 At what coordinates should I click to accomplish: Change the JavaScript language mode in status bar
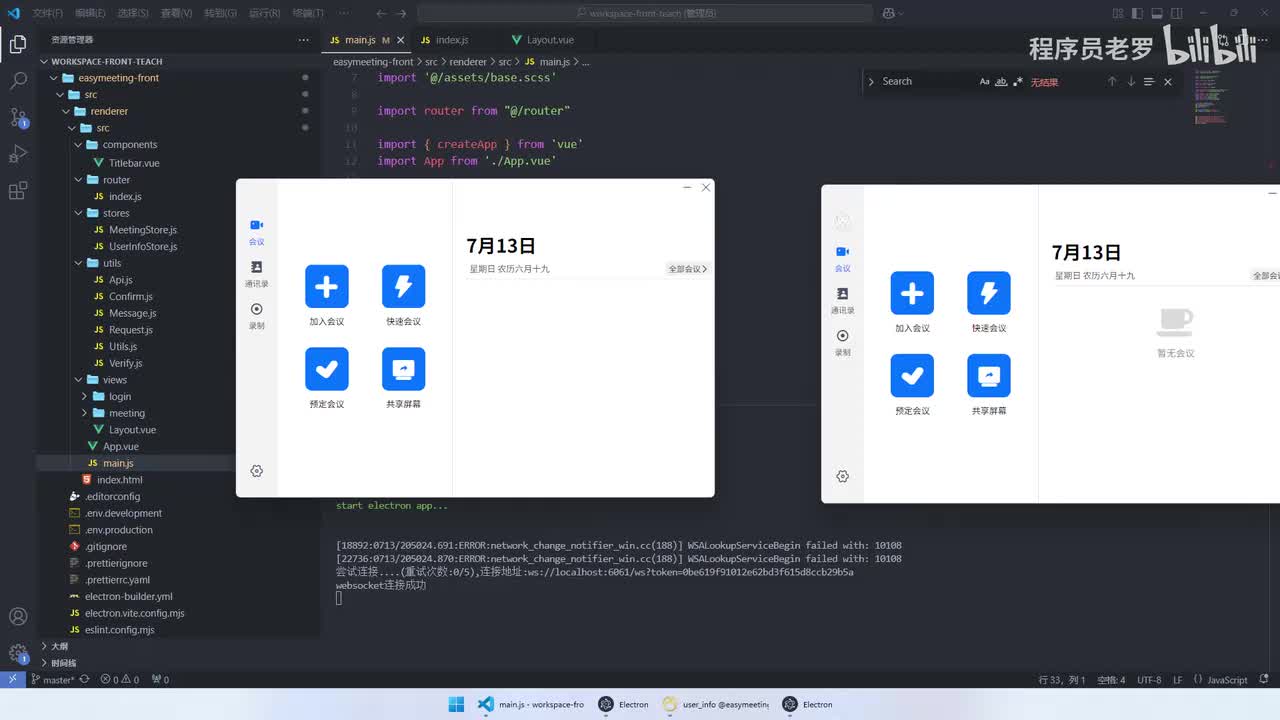pos(1227,680)
